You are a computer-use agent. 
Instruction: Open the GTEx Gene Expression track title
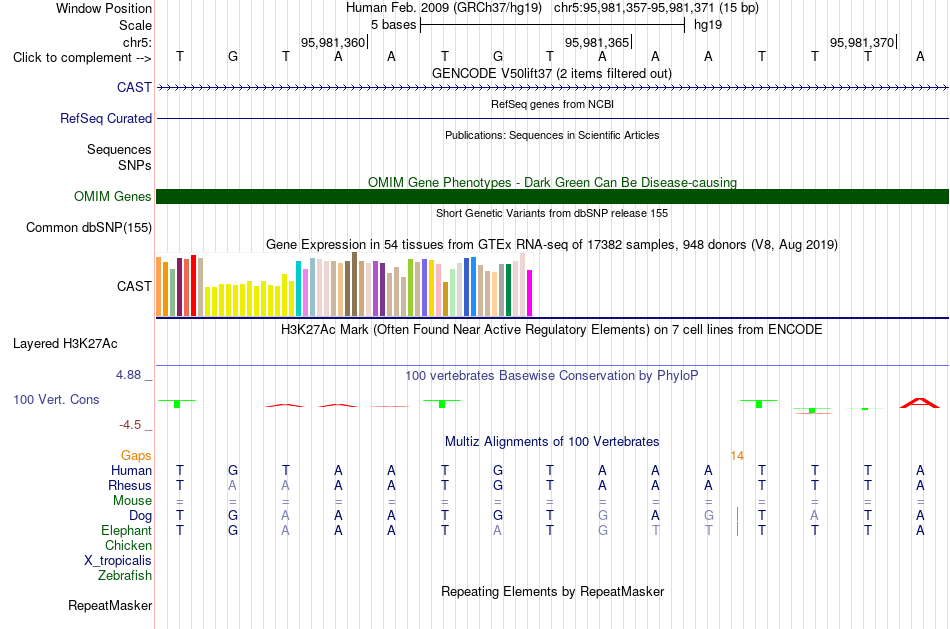coord(552,245)
